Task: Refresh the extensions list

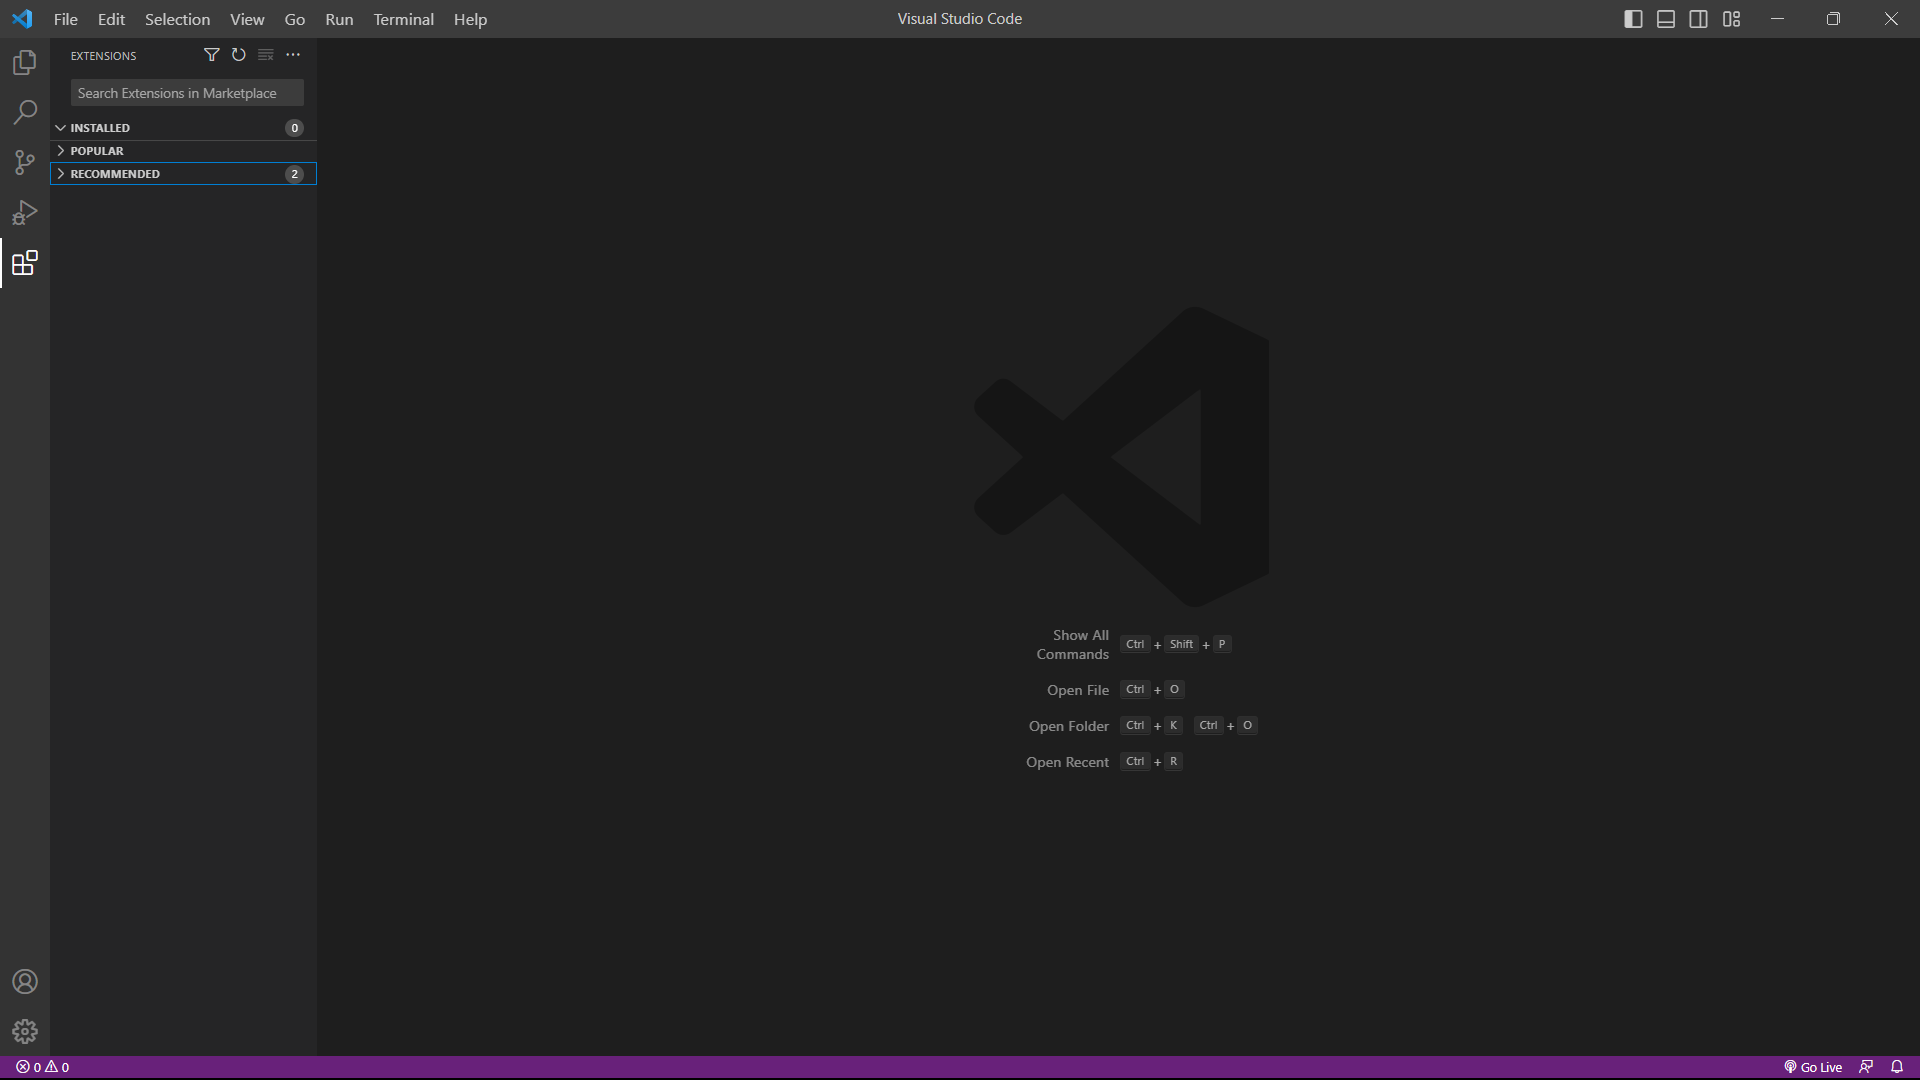Action: 238,55
